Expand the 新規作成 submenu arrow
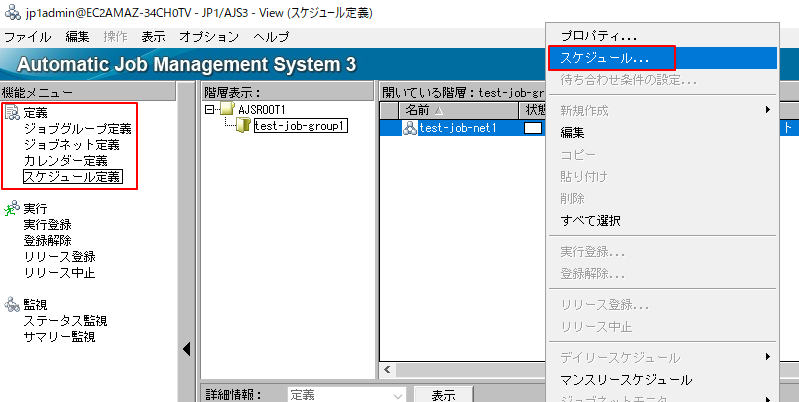Screen dimensions: 799x402 [x=767, y=110]
